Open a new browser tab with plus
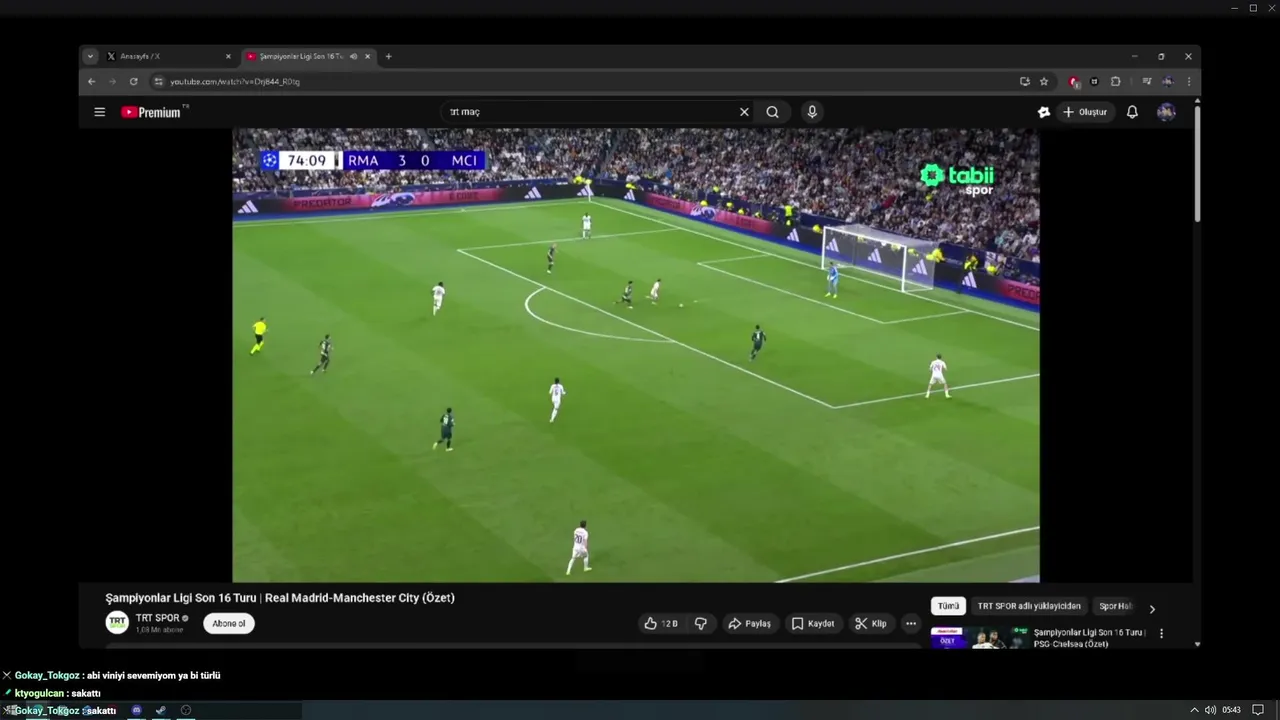 388,56
